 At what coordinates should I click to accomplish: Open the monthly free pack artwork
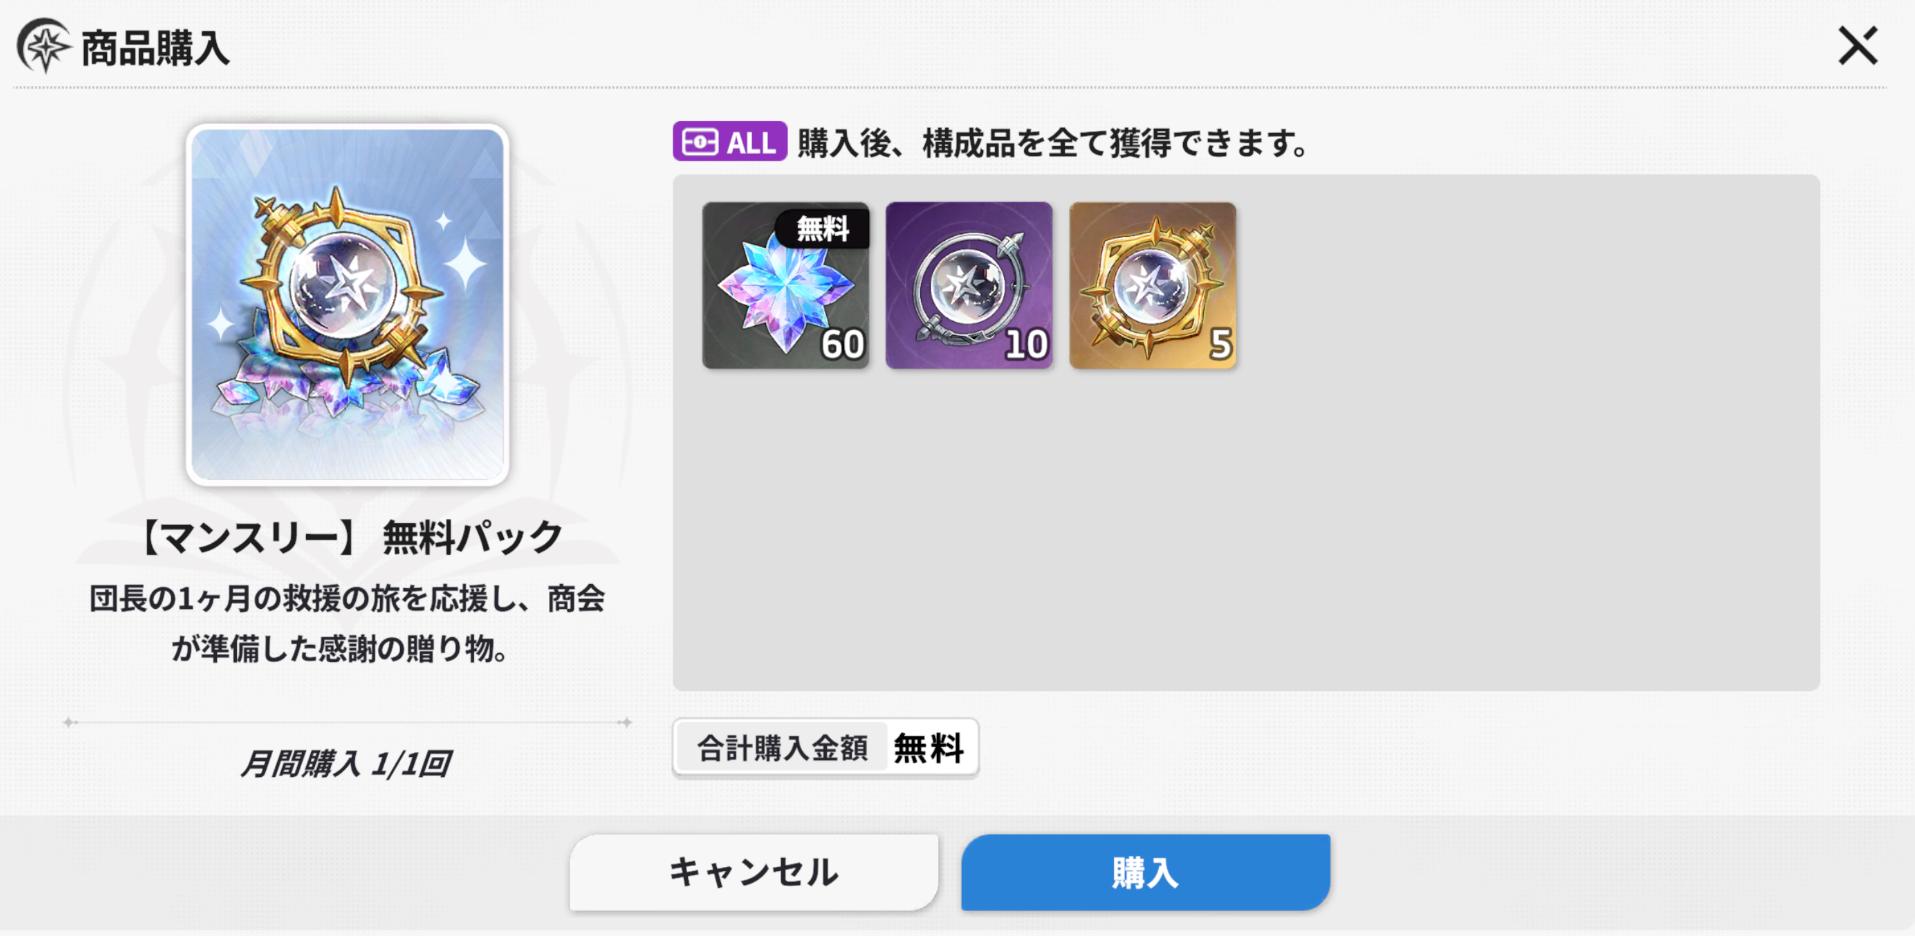click(347, 304)
